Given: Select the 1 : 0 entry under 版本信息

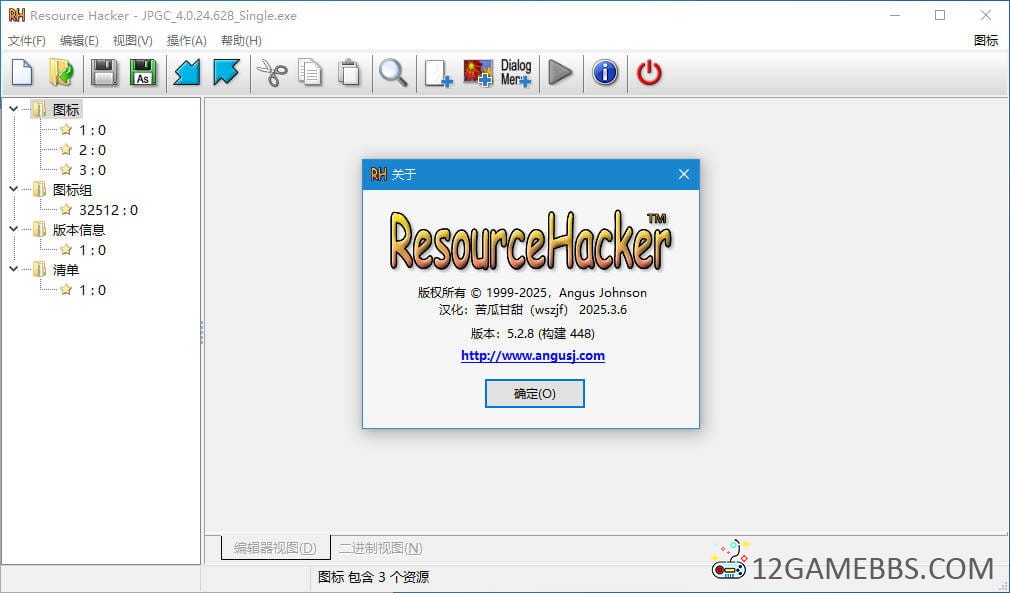Looking at the screenshot, I should point(92,250).
